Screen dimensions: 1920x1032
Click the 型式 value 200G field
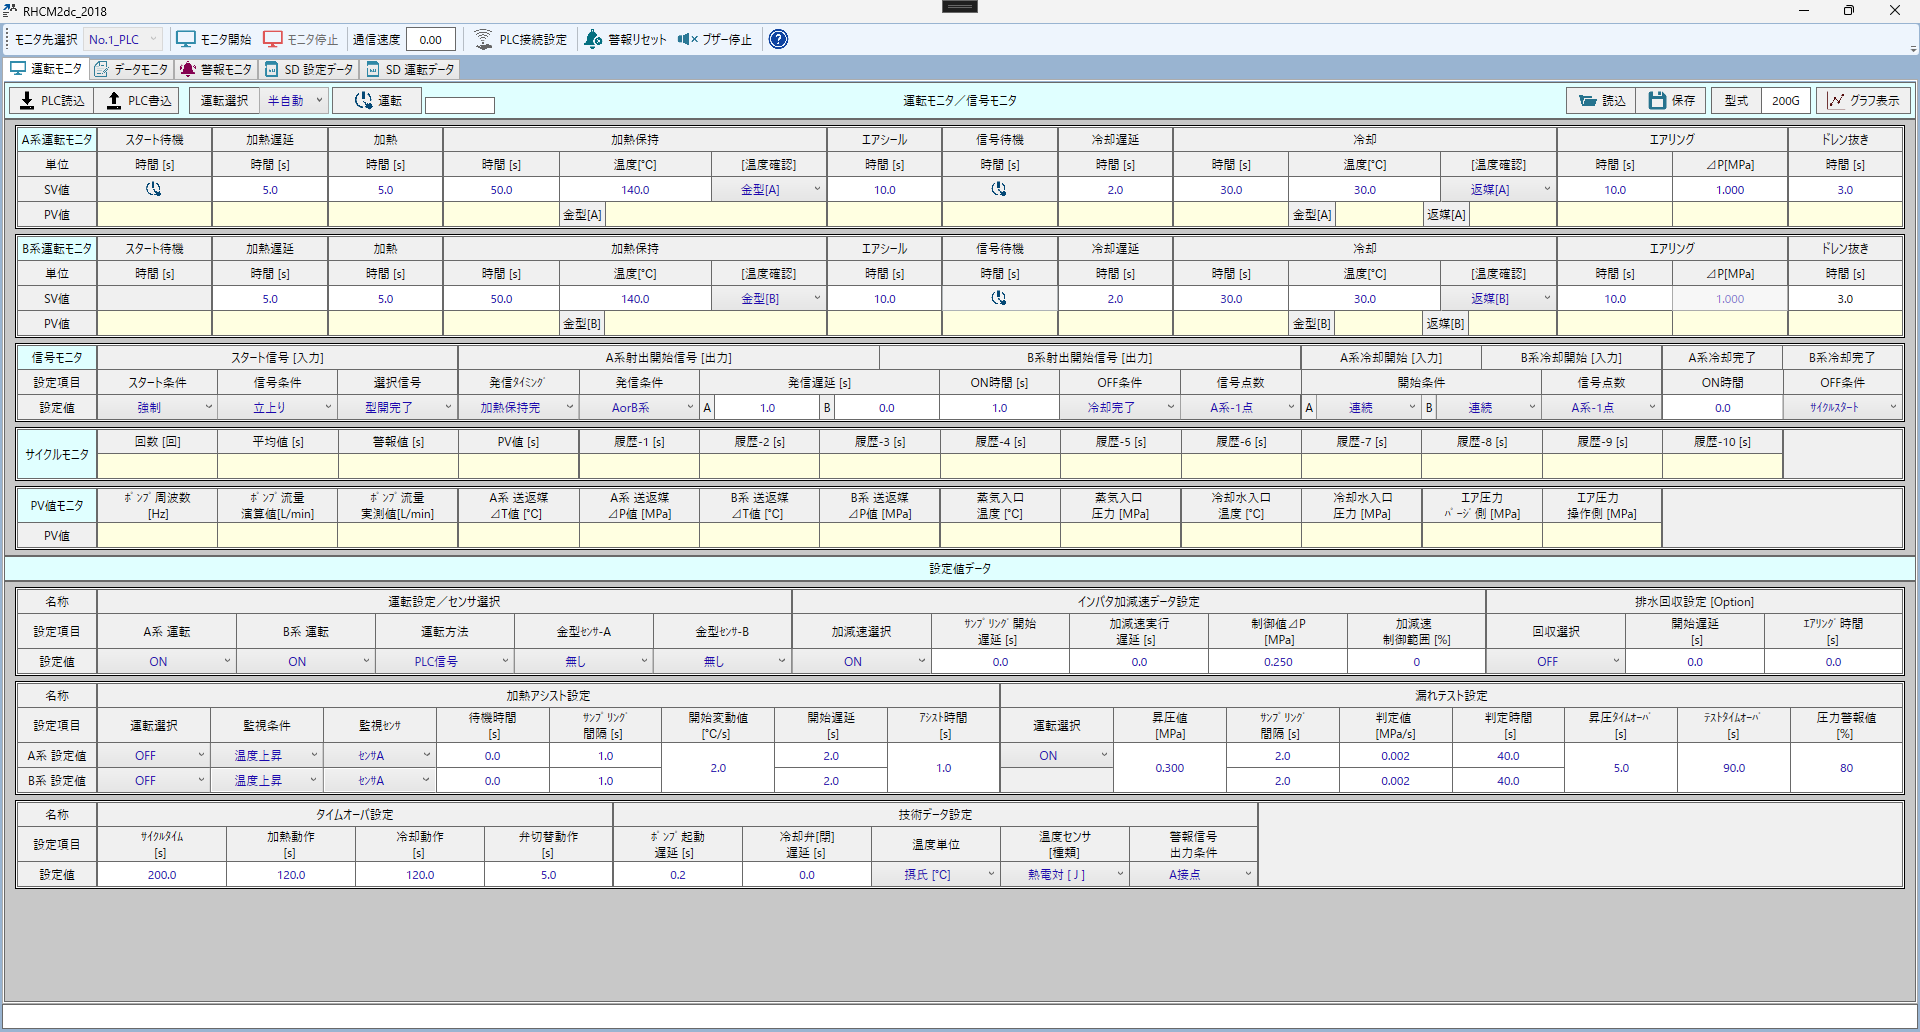1785,101
